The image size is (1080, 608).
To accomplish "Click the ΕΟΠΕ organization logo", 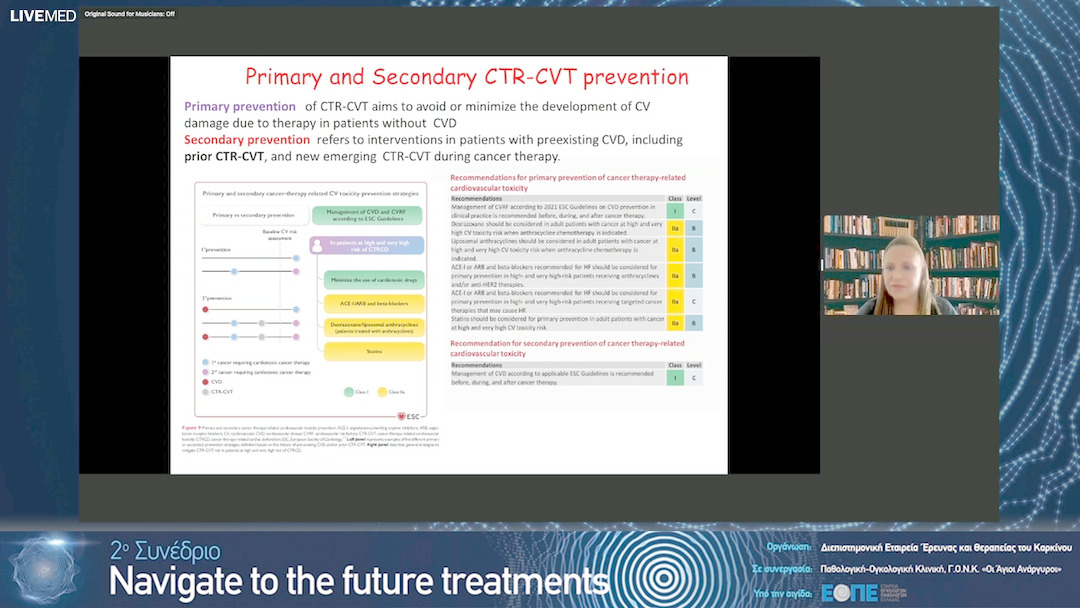I will 850,591.
